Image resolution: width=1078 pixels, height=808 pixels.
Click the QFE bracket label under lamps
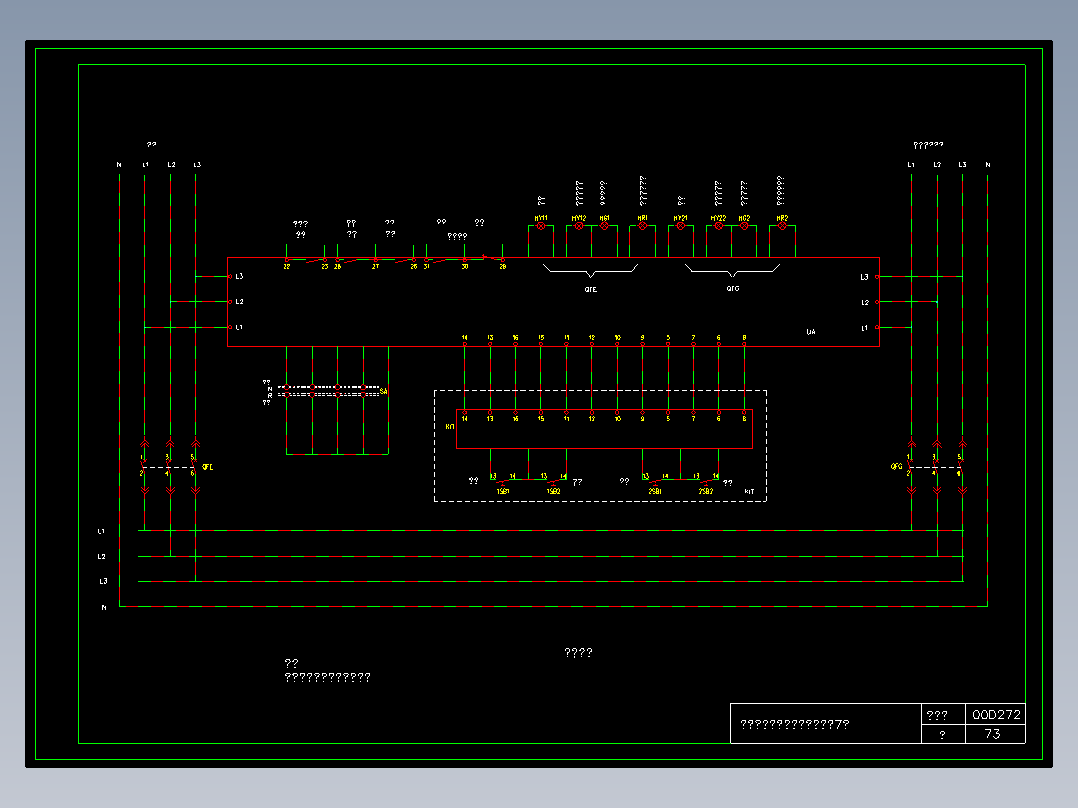point(591,290)
